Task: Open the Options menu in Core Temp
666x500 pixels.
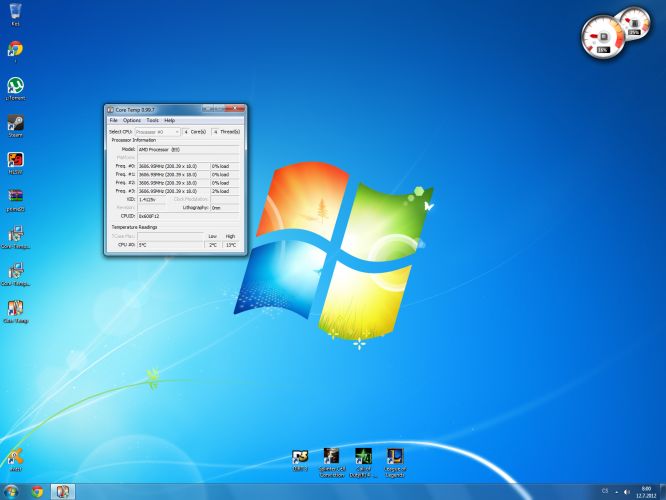Action: (132, 121)
